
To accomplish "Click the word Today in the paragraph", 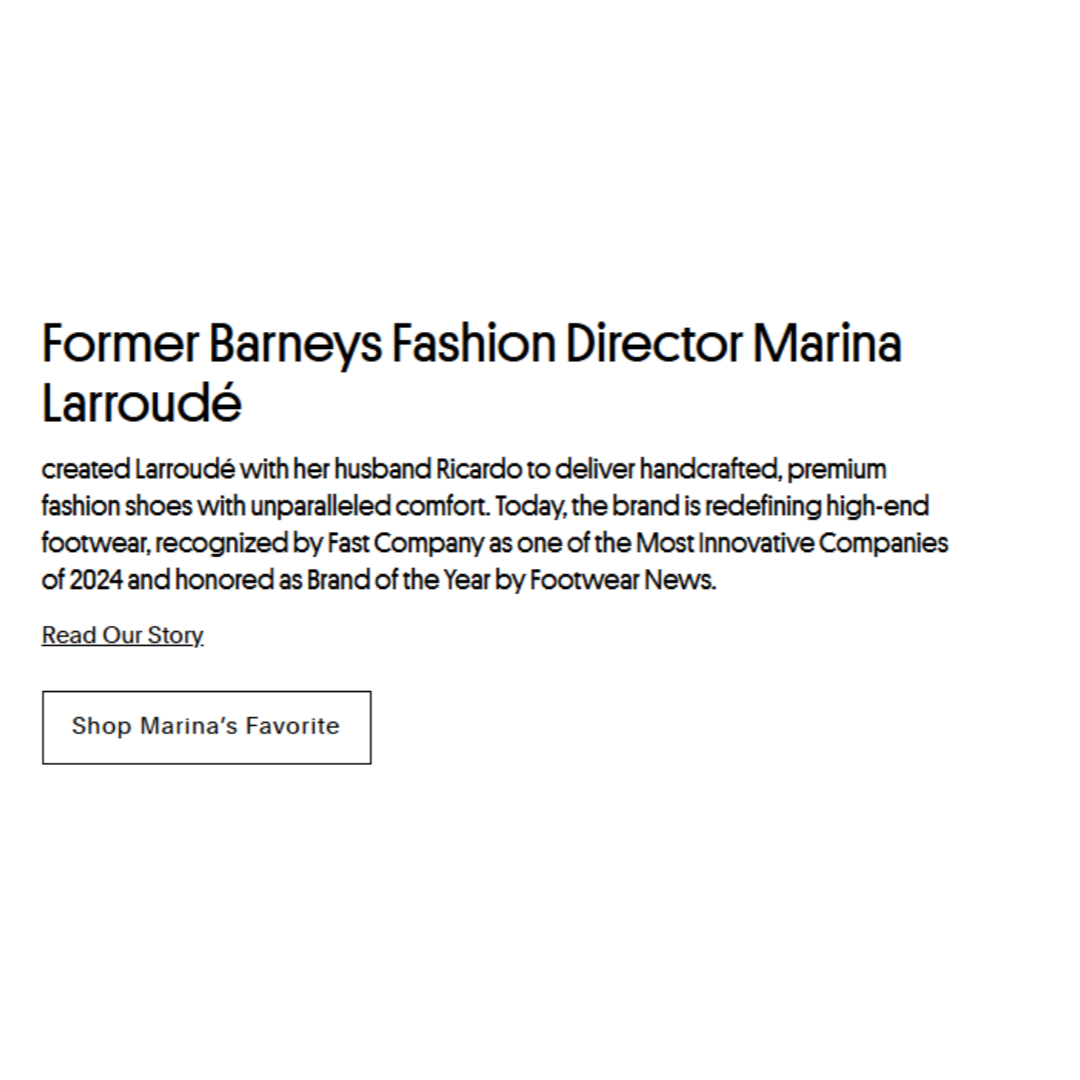I will click(x=530, y=506).
